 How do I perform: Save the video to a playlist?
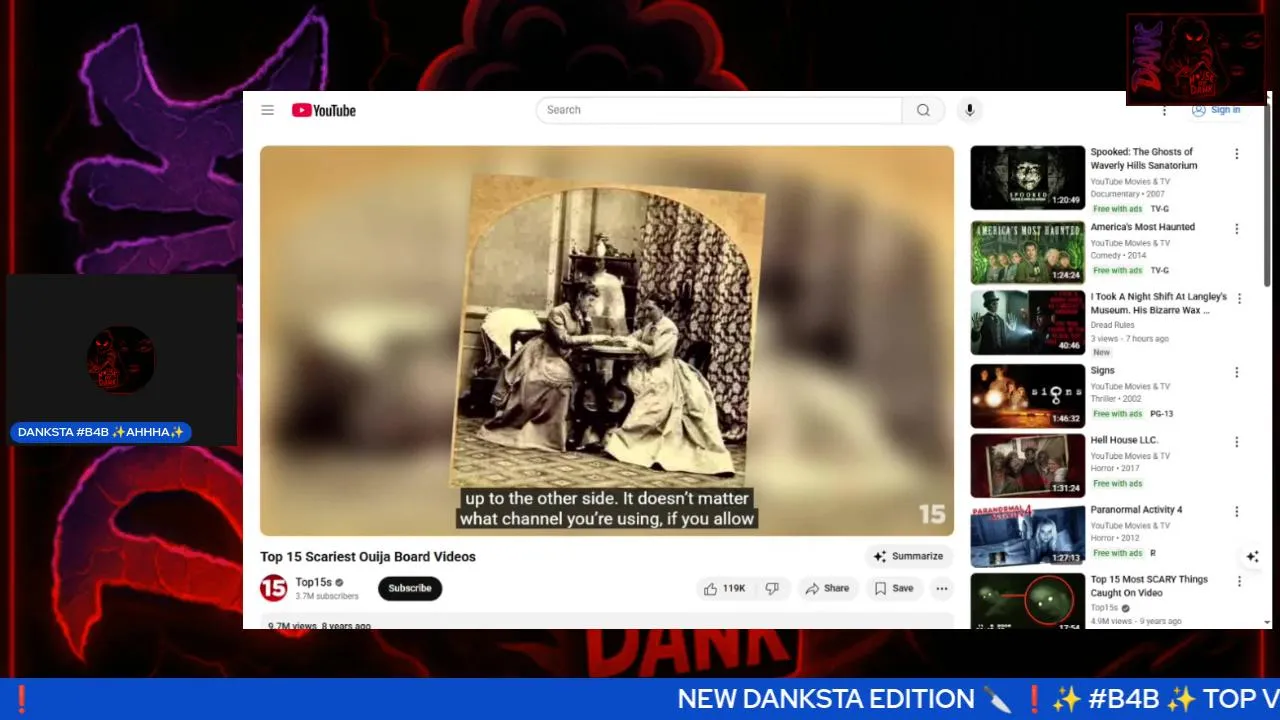tap(894, 588)
